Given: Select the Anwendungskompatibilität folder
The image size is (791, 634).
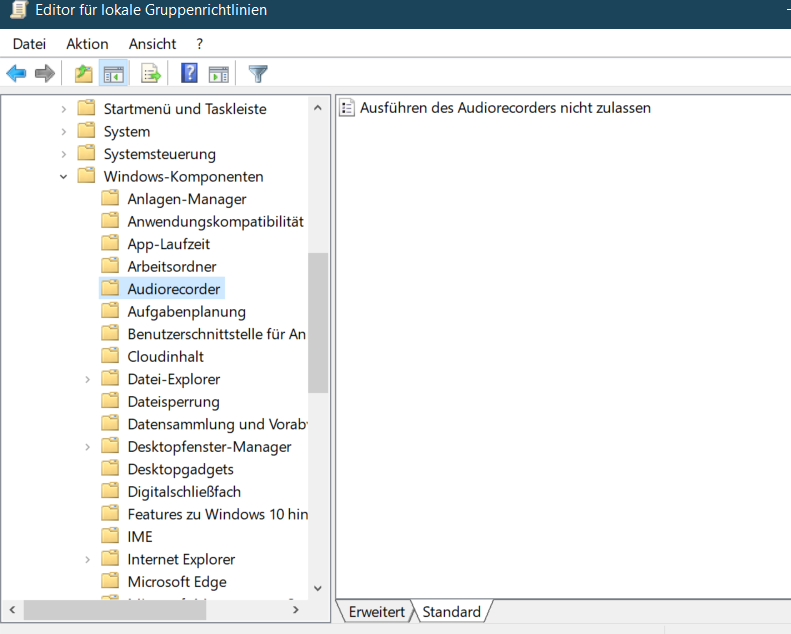Looking at the screenshot, I should tap(215, 221).
